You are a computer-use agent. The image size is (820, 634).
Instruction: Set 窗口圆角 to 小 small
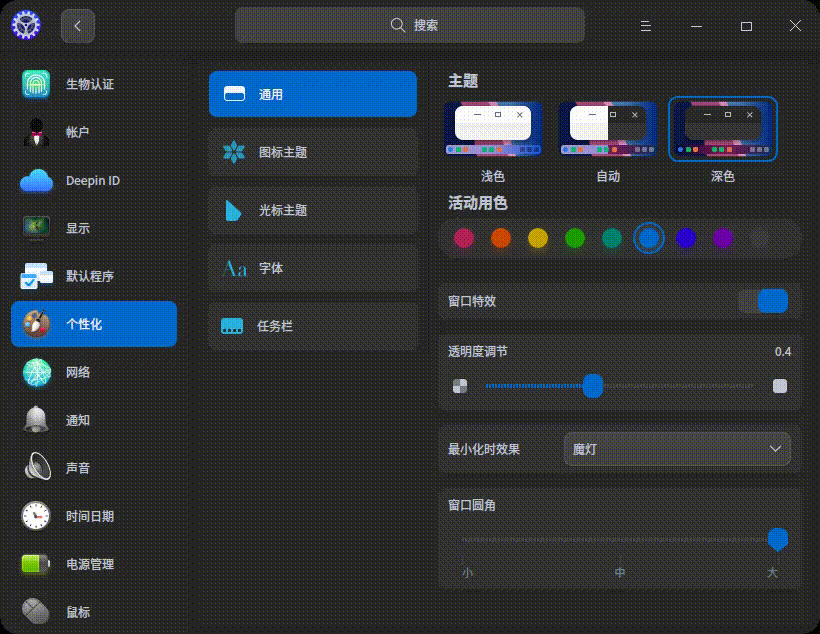468,572
